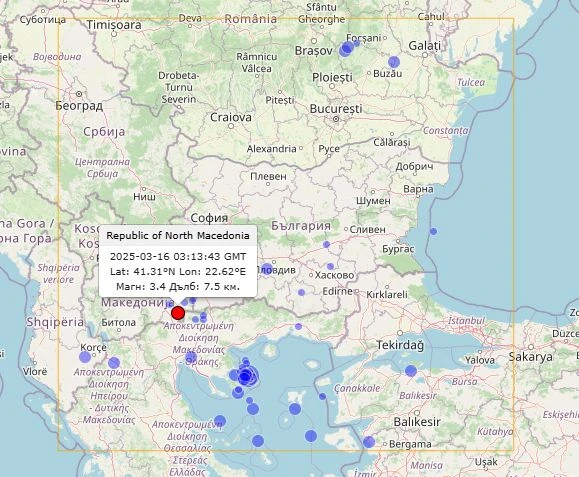Click the Lat 41.31°N Lon 22.62°E line
Screen dimensions: 579x477
click(178, 271)
